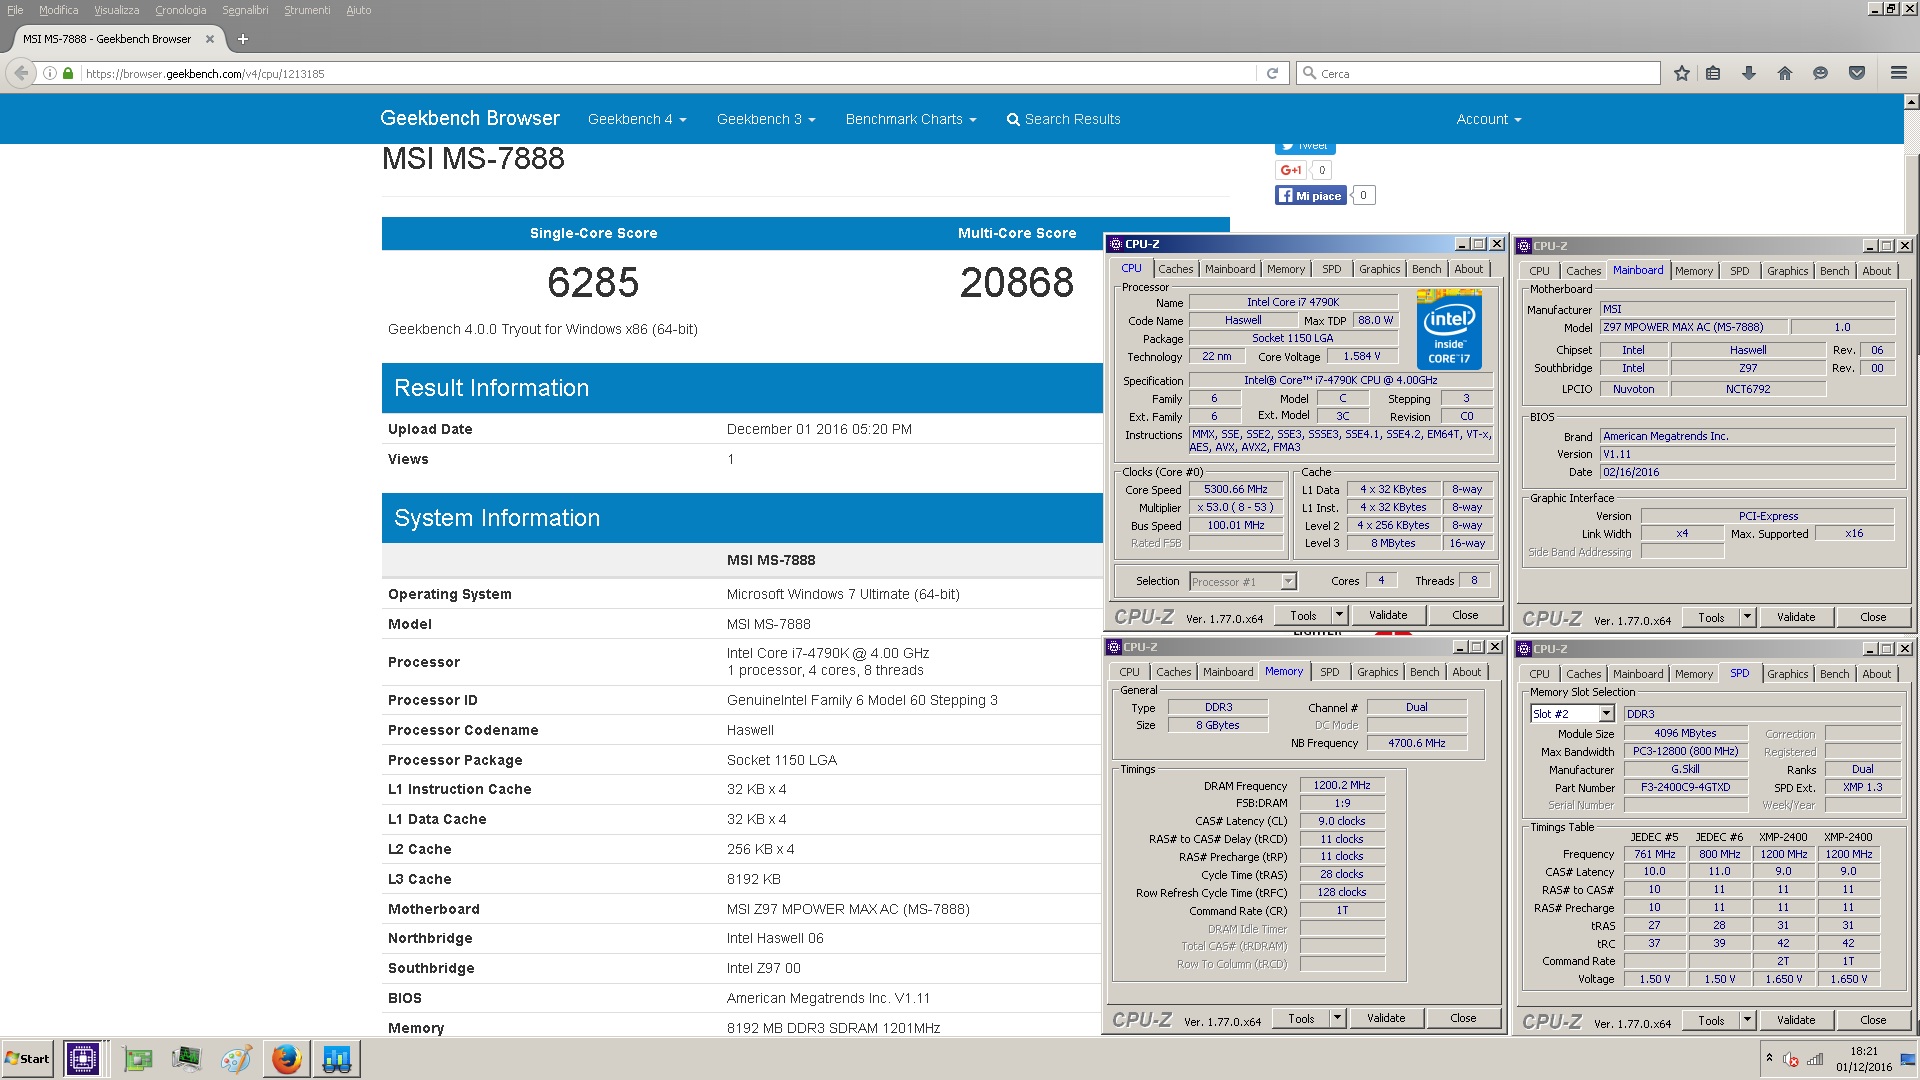The image size is (1920, 1080).
Task: Open the Benchmark Charts dropdown
Action: pyautogui.click(x=911, y=119)
